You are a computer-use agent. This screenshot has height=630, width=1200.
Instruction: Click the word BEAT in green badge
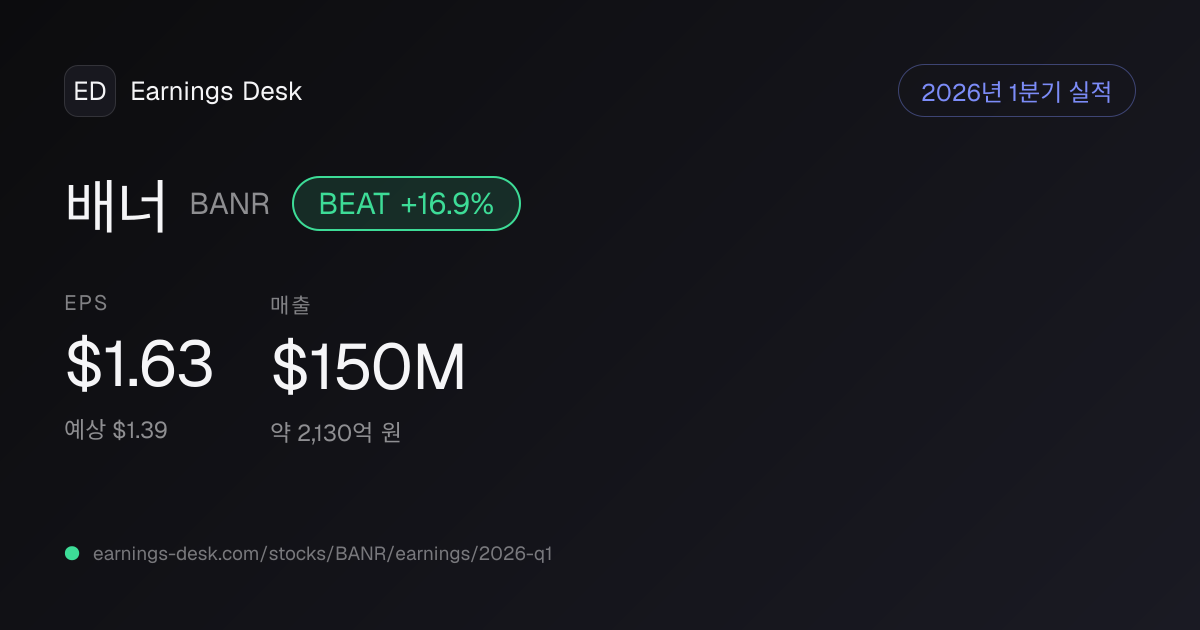click(x=354, y=204)
